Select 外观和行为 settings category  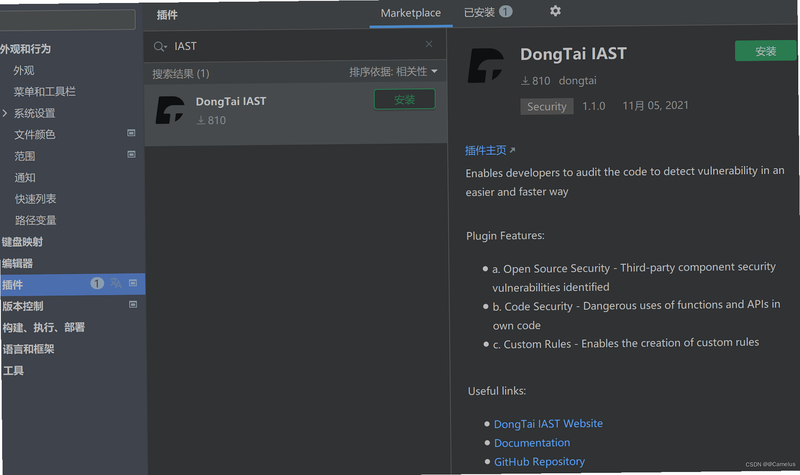[26, 49]
